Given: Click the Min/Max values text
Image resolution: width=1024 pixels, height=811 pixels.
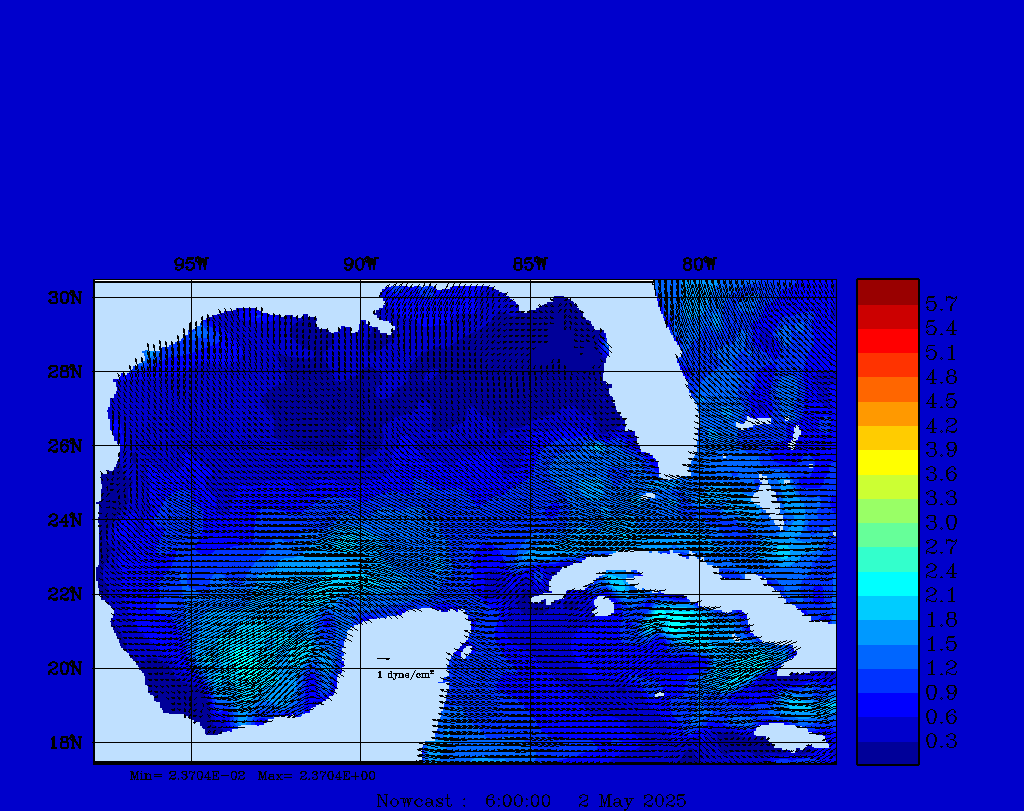Looking at the screenshot, I should click(254, 775).
